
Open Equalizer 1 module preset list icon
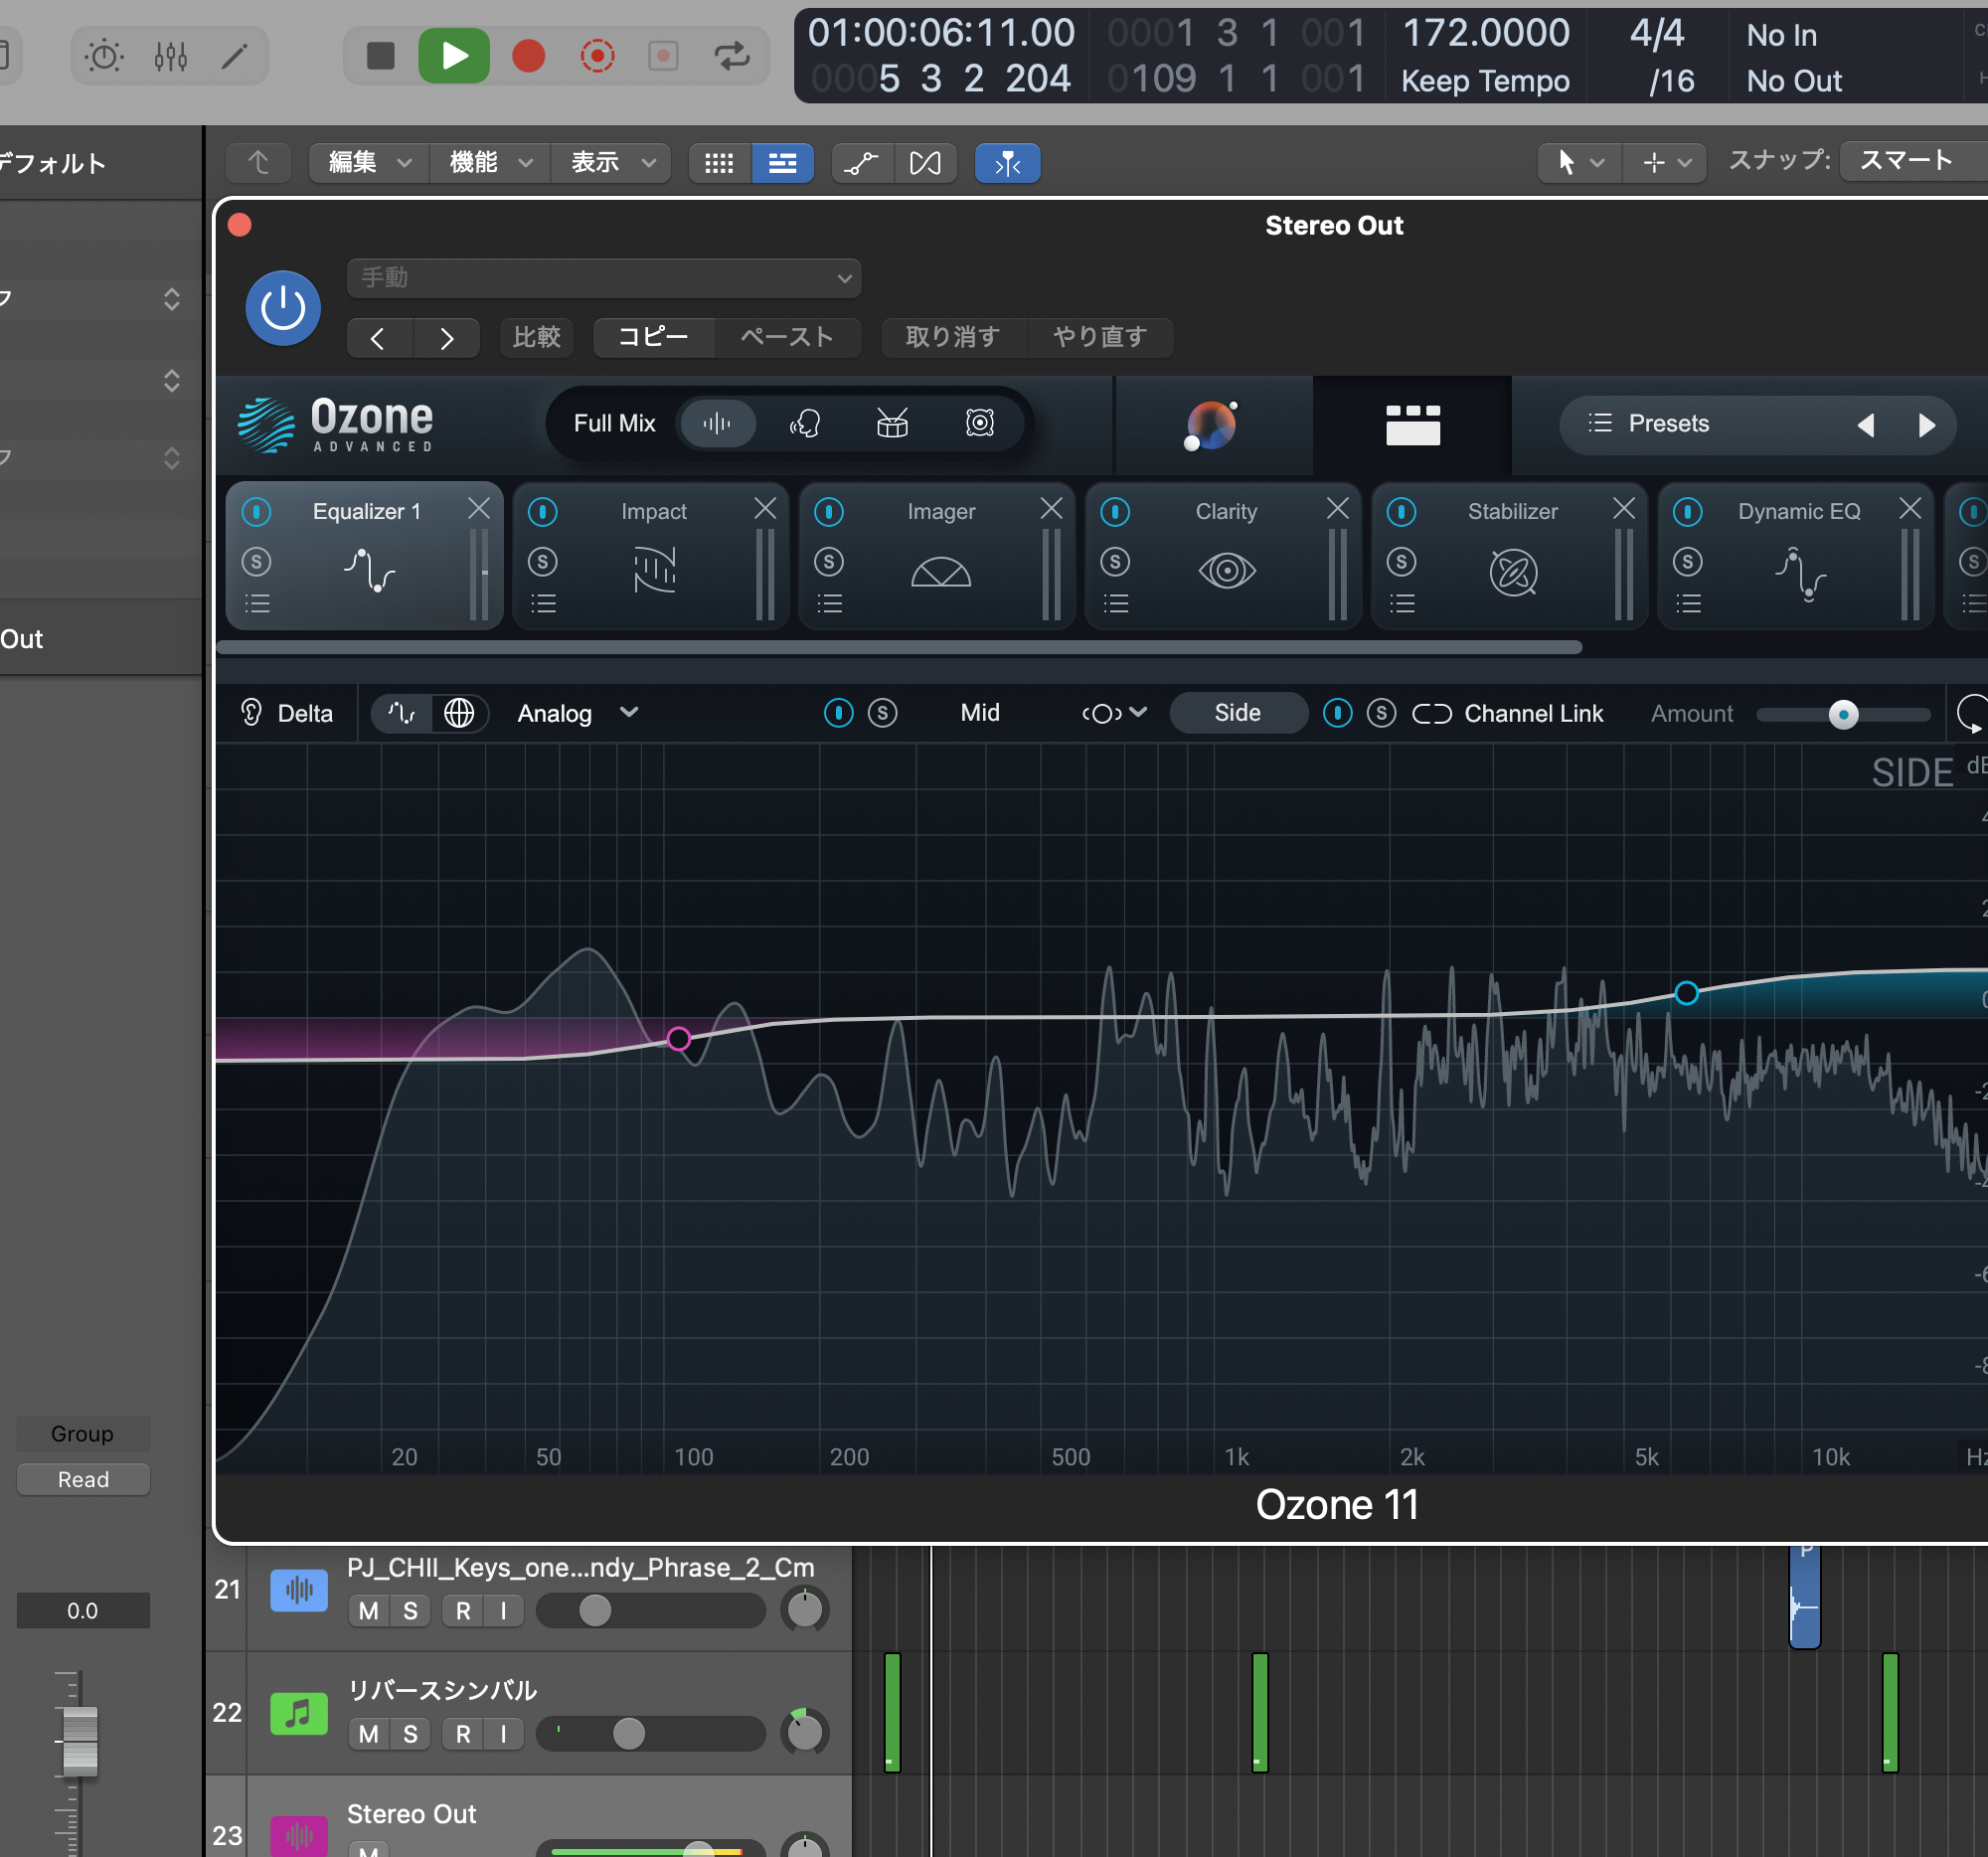257,603
